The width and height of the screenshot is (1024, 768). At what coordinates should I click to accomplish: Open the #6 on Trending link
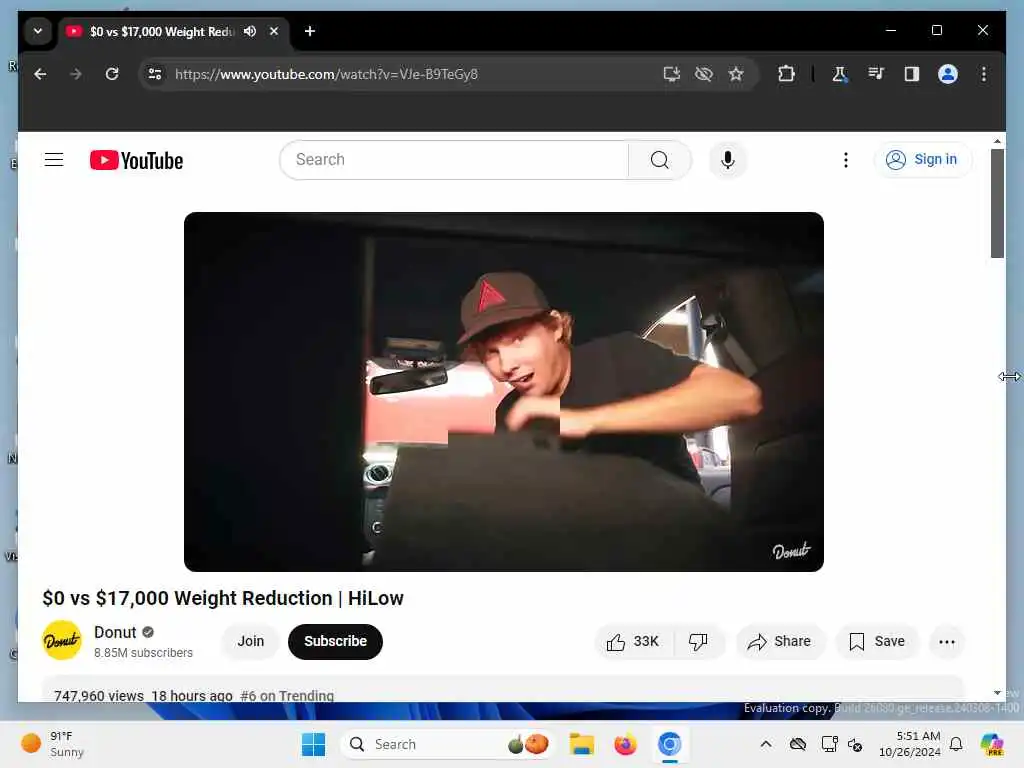coord(287,696)
